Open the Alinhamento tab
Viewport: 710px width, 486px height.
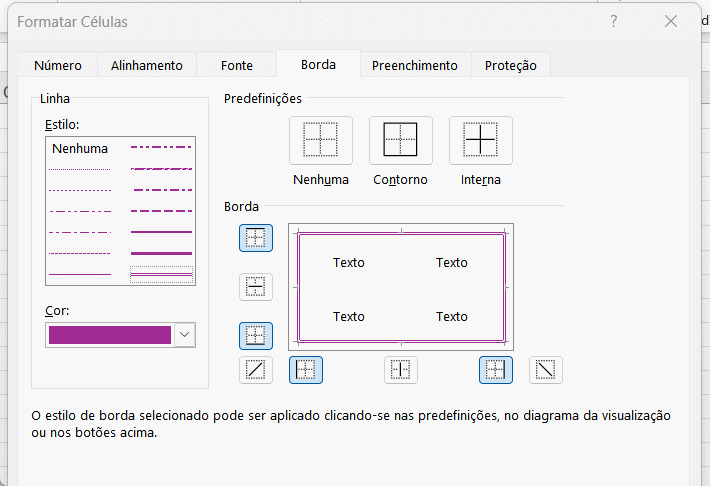147,65
